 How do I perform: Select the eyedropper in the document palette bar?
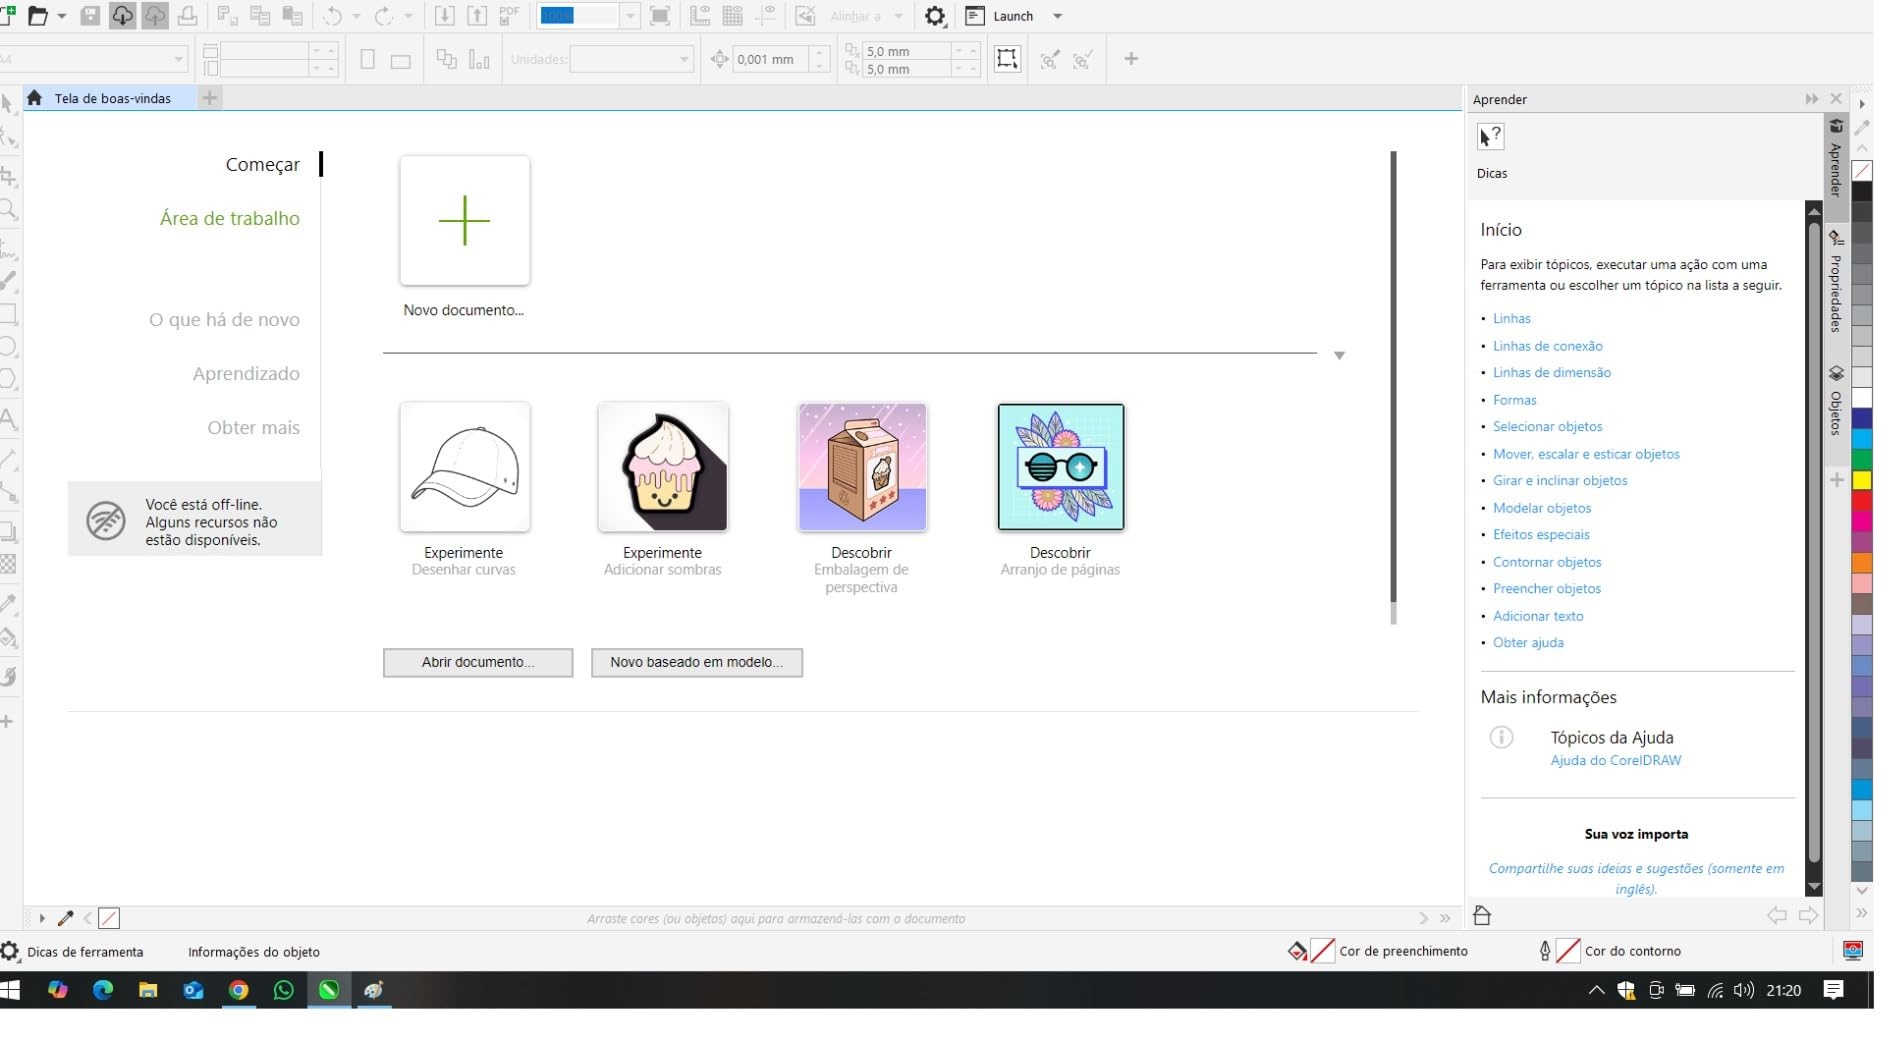tap(66, 918)
